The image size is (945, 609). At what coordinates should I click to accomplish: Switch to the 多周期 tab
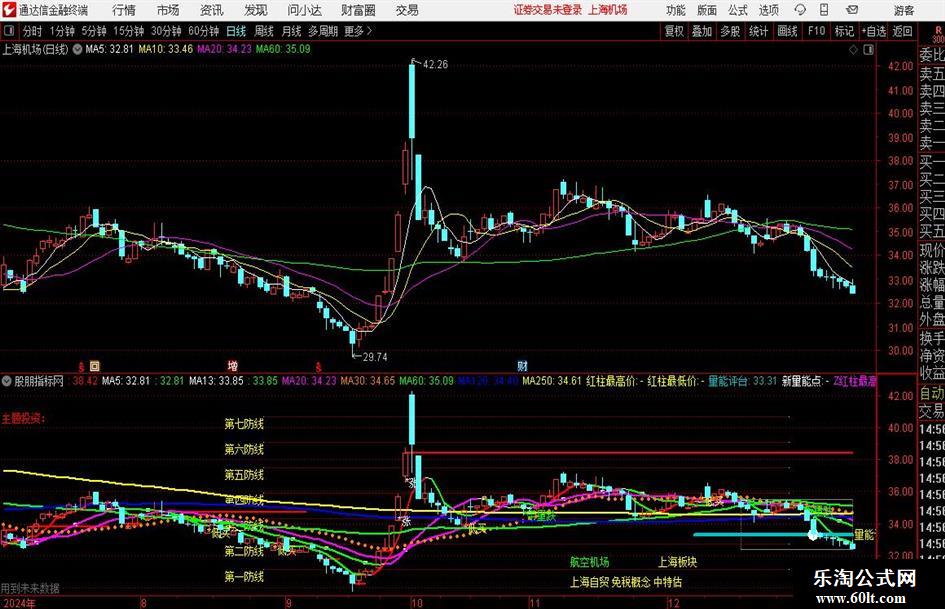[323, 31]
